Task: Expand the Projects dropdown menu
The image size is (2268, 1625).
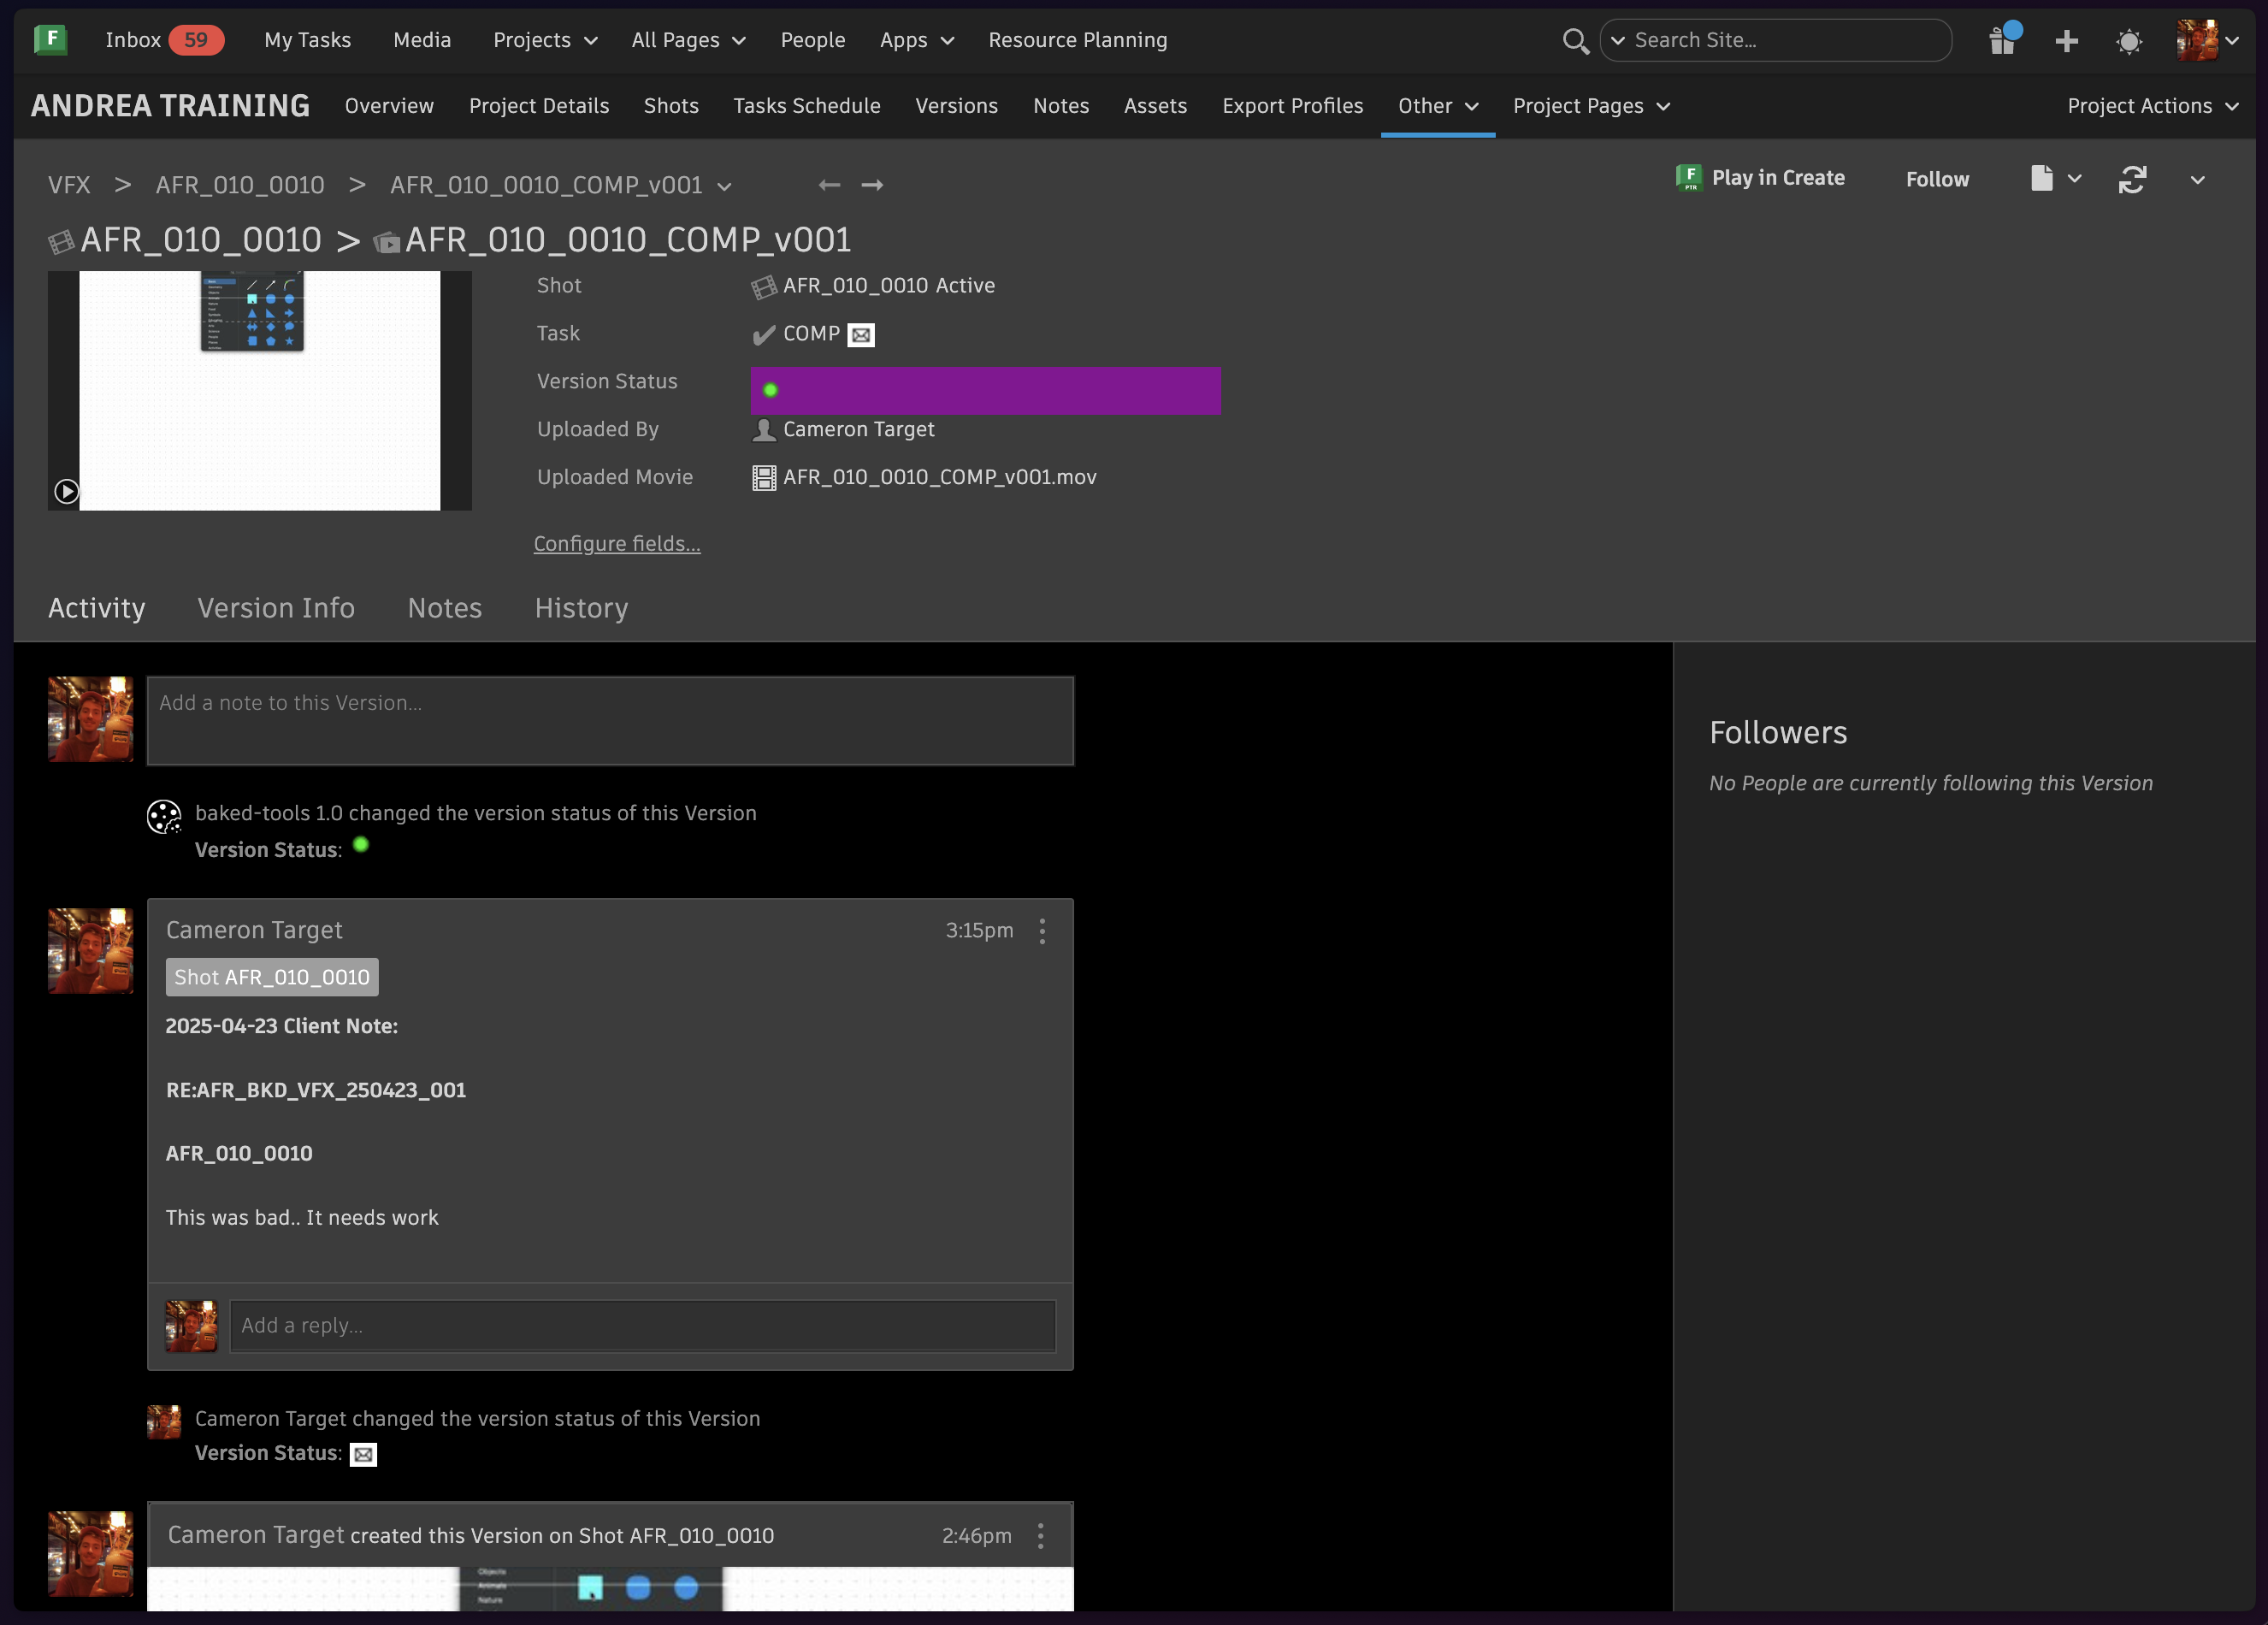Action: pos(545,40)
